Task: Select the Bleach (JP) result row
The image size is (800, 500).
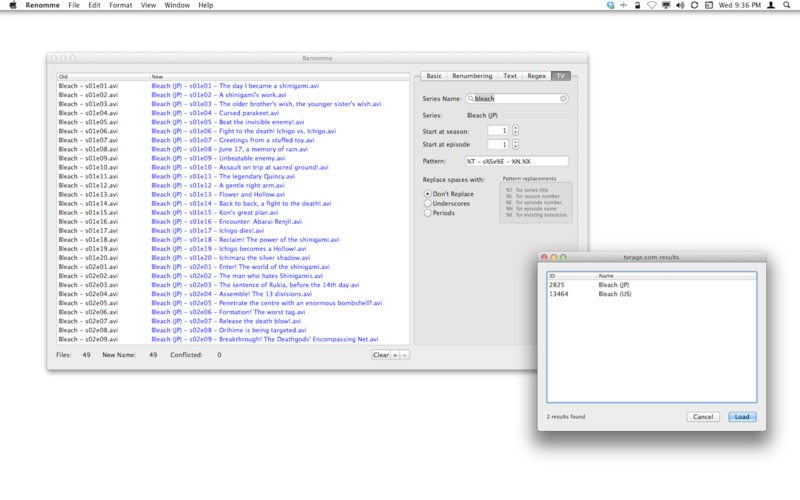Action: [652, 285]
